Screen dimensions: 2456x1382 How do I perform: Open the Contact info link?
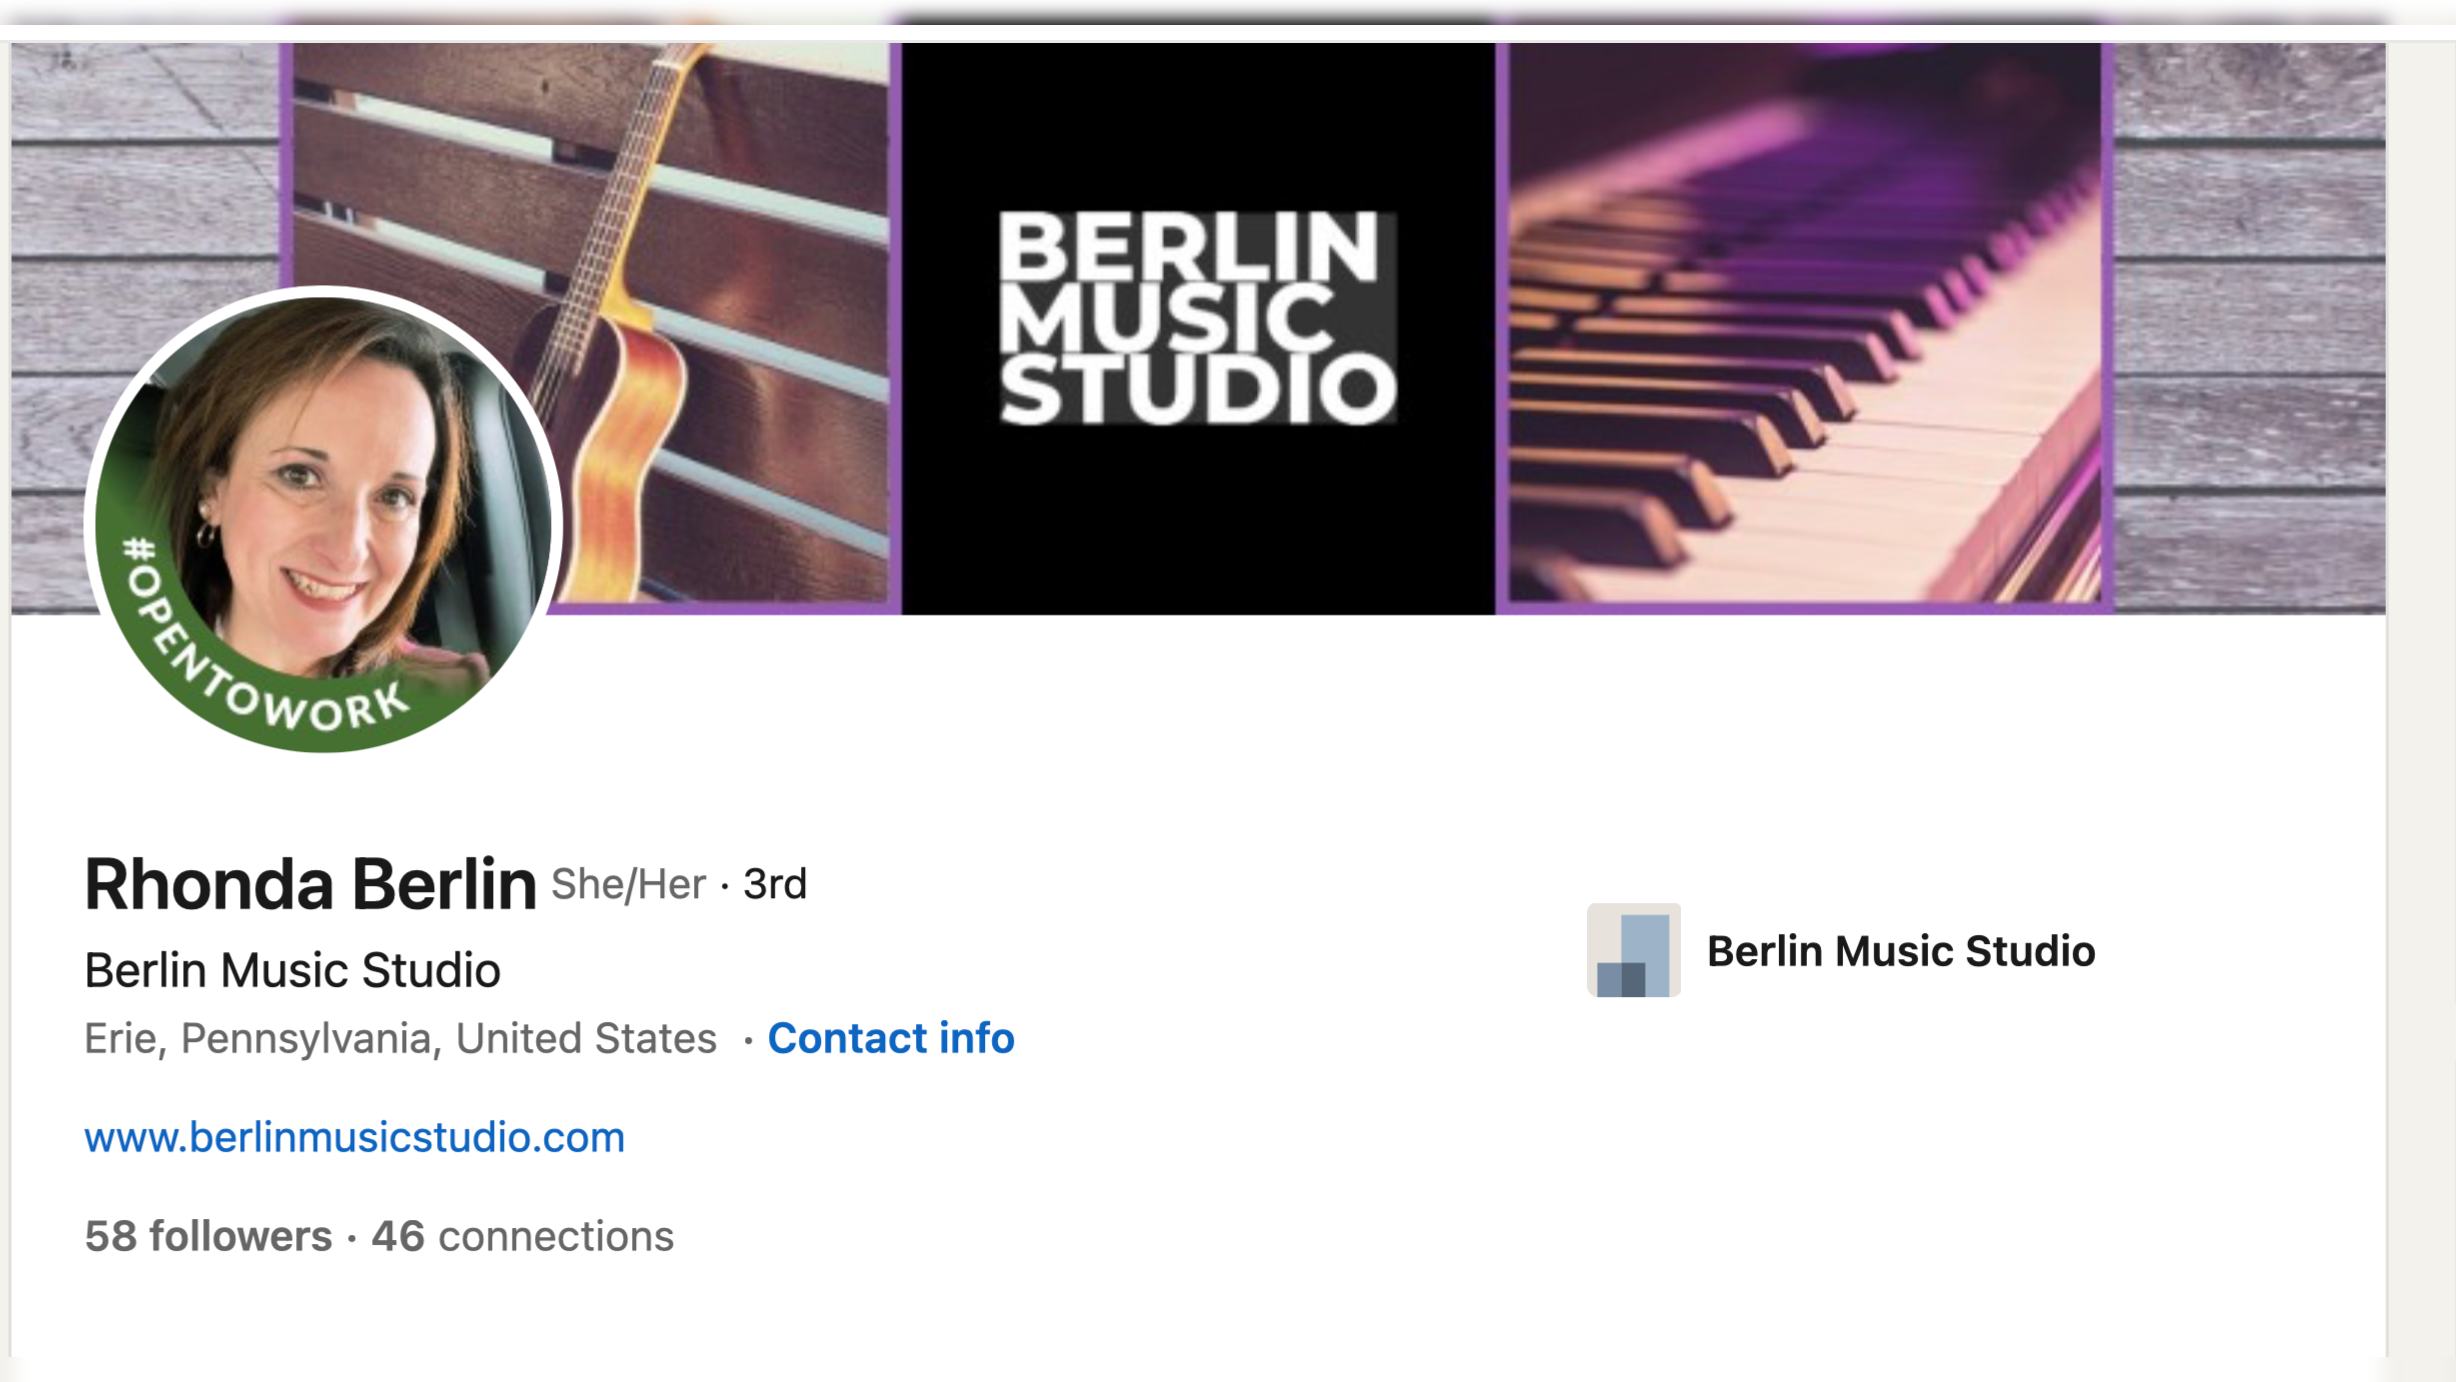[890, 1038]
